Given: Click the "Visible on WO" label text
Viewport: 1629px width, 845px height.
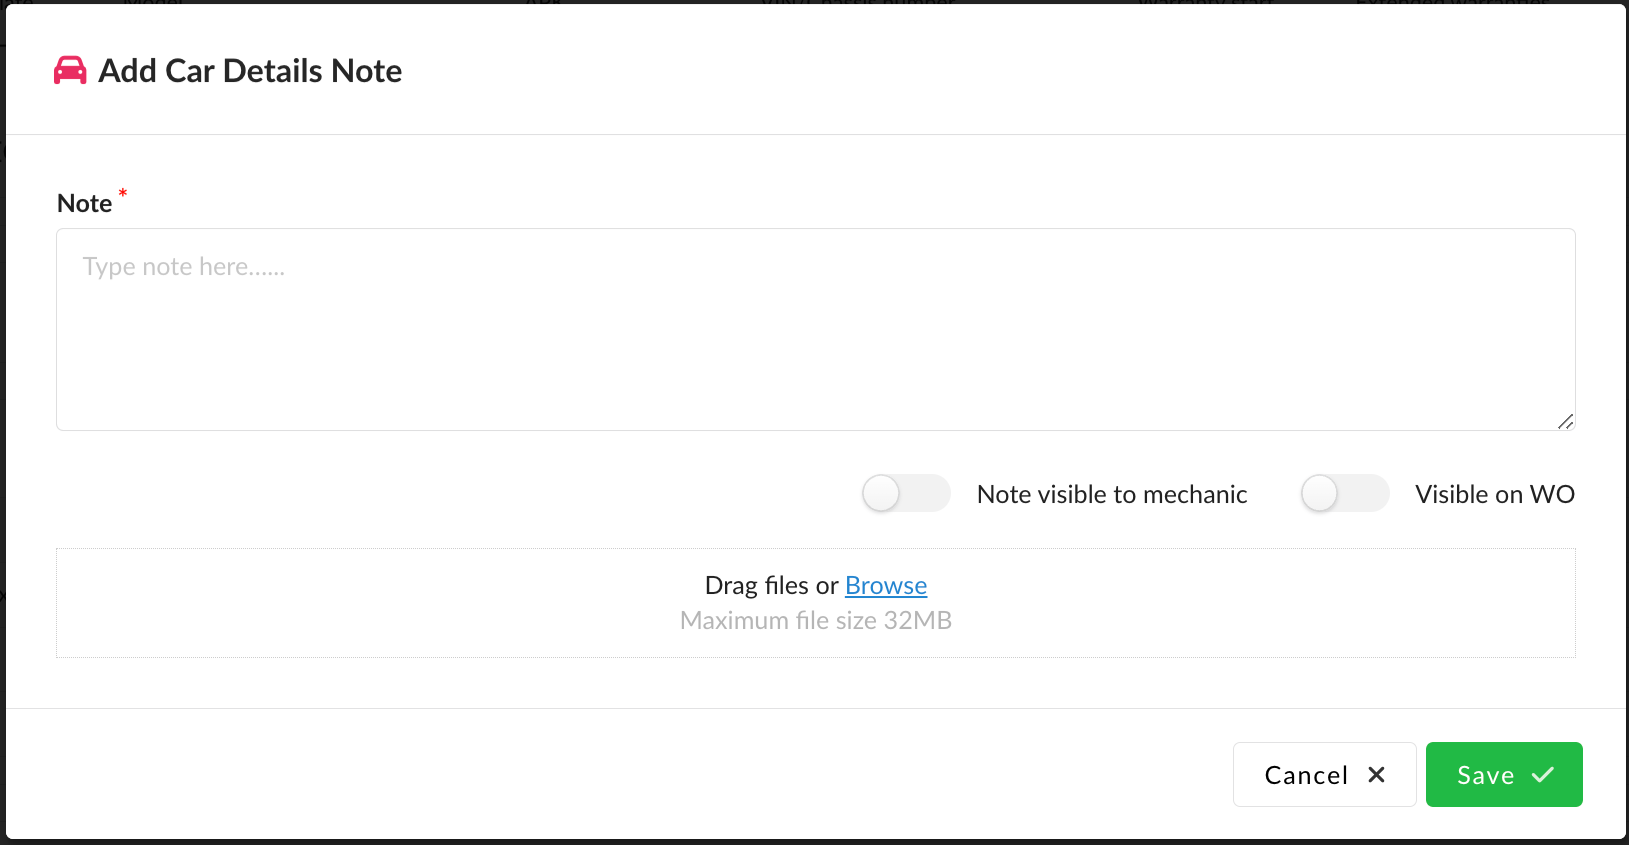Looking at the screenshot, I should point(1494,495).
